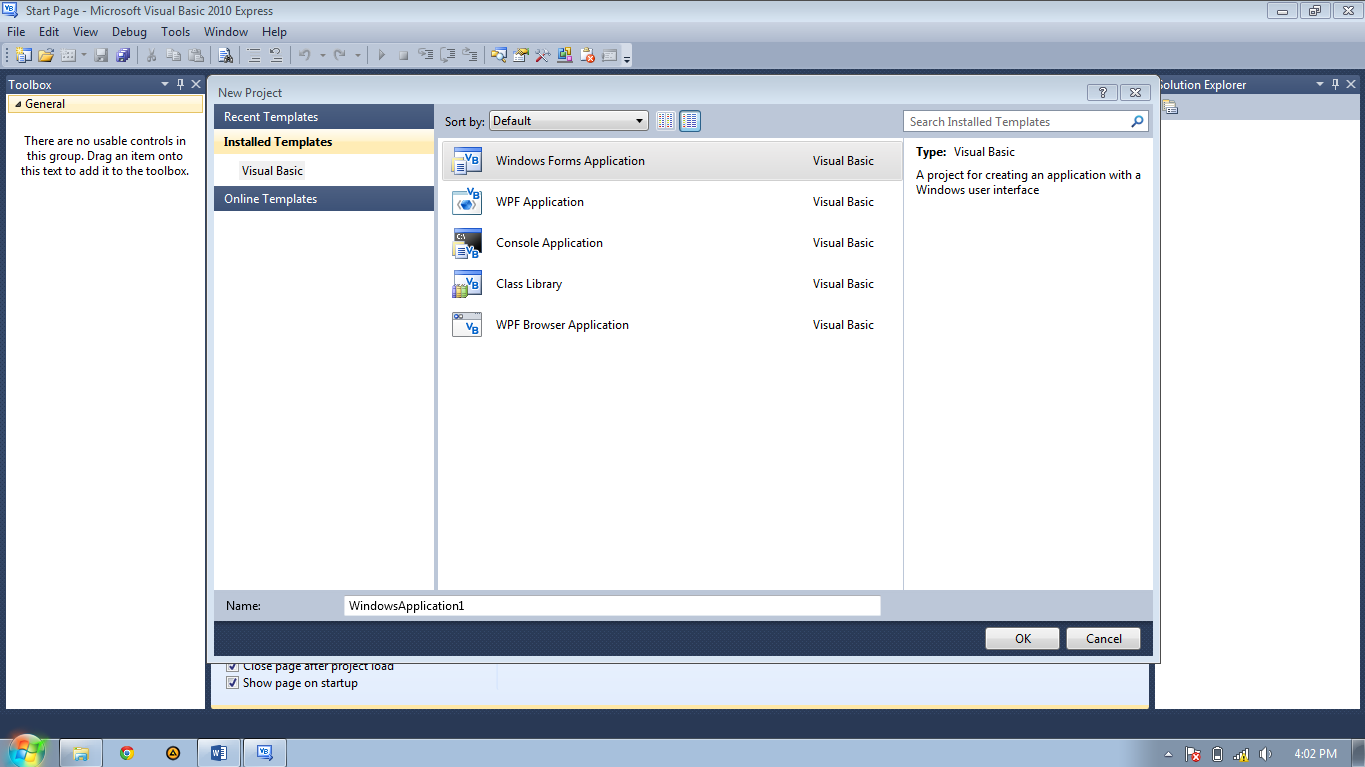Open the Toolbox hammer-and-wrench toolbar icon

pyautogui.click(x=543, y=55)
